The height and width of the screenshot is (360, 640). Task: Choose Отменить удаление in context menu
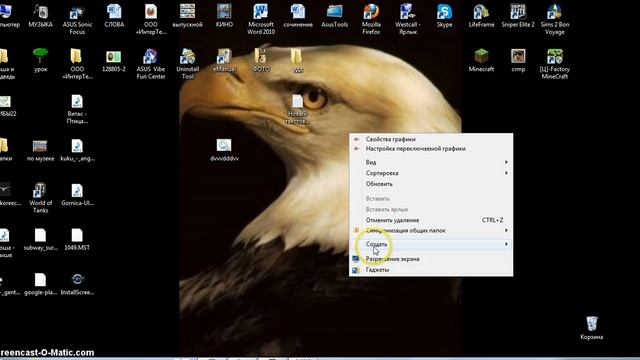pos(431,220)
